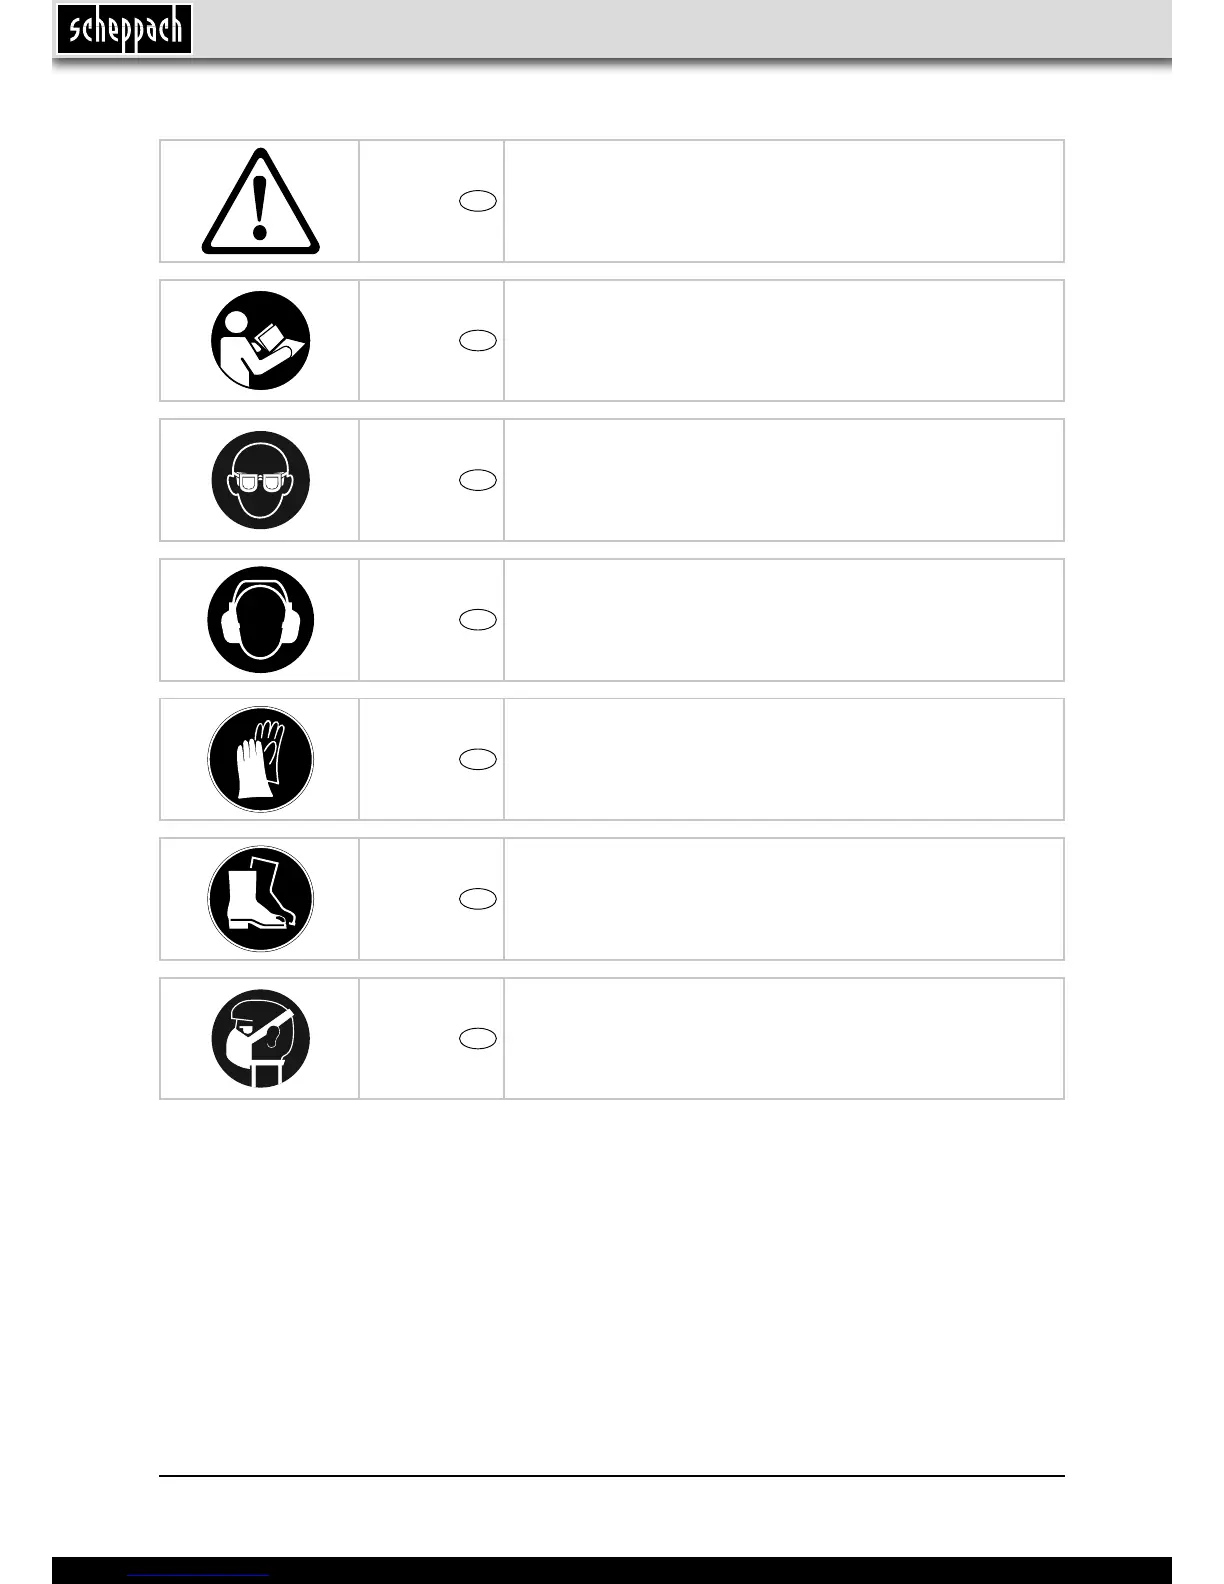Click the scheppach logo in header

125,29
